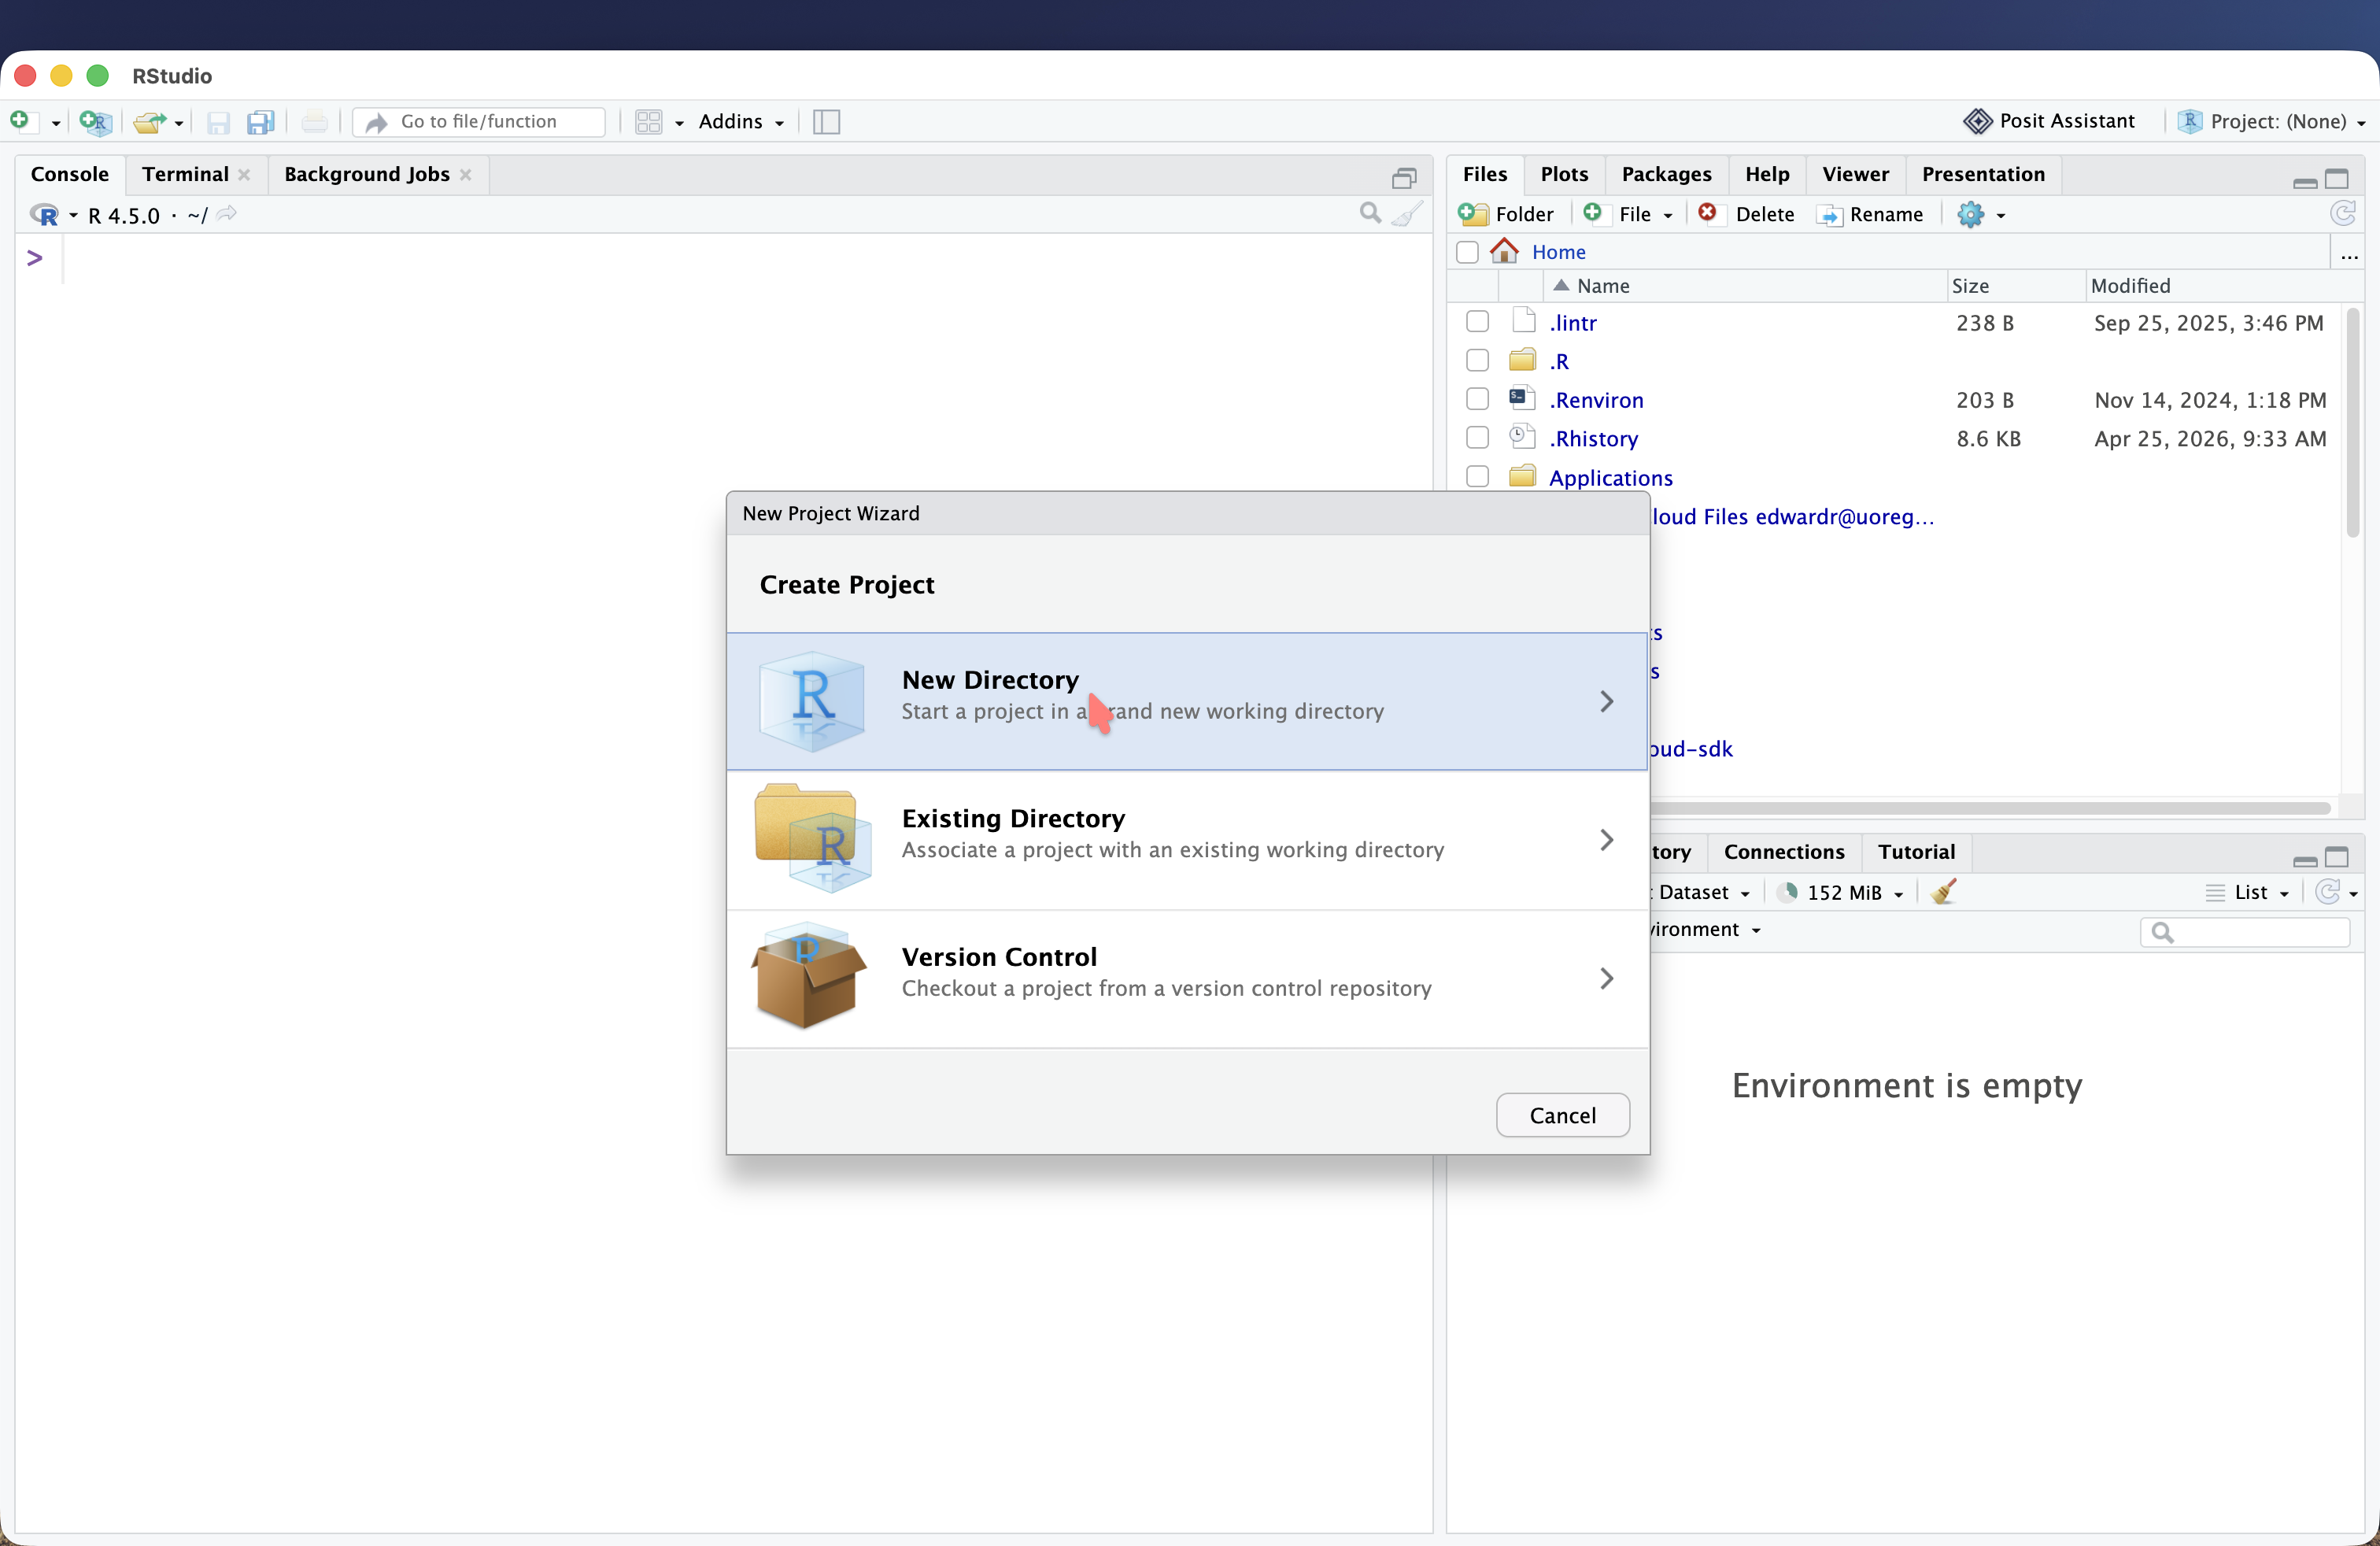Cancel the New Project Wizard

(x=1562, y=1115)
